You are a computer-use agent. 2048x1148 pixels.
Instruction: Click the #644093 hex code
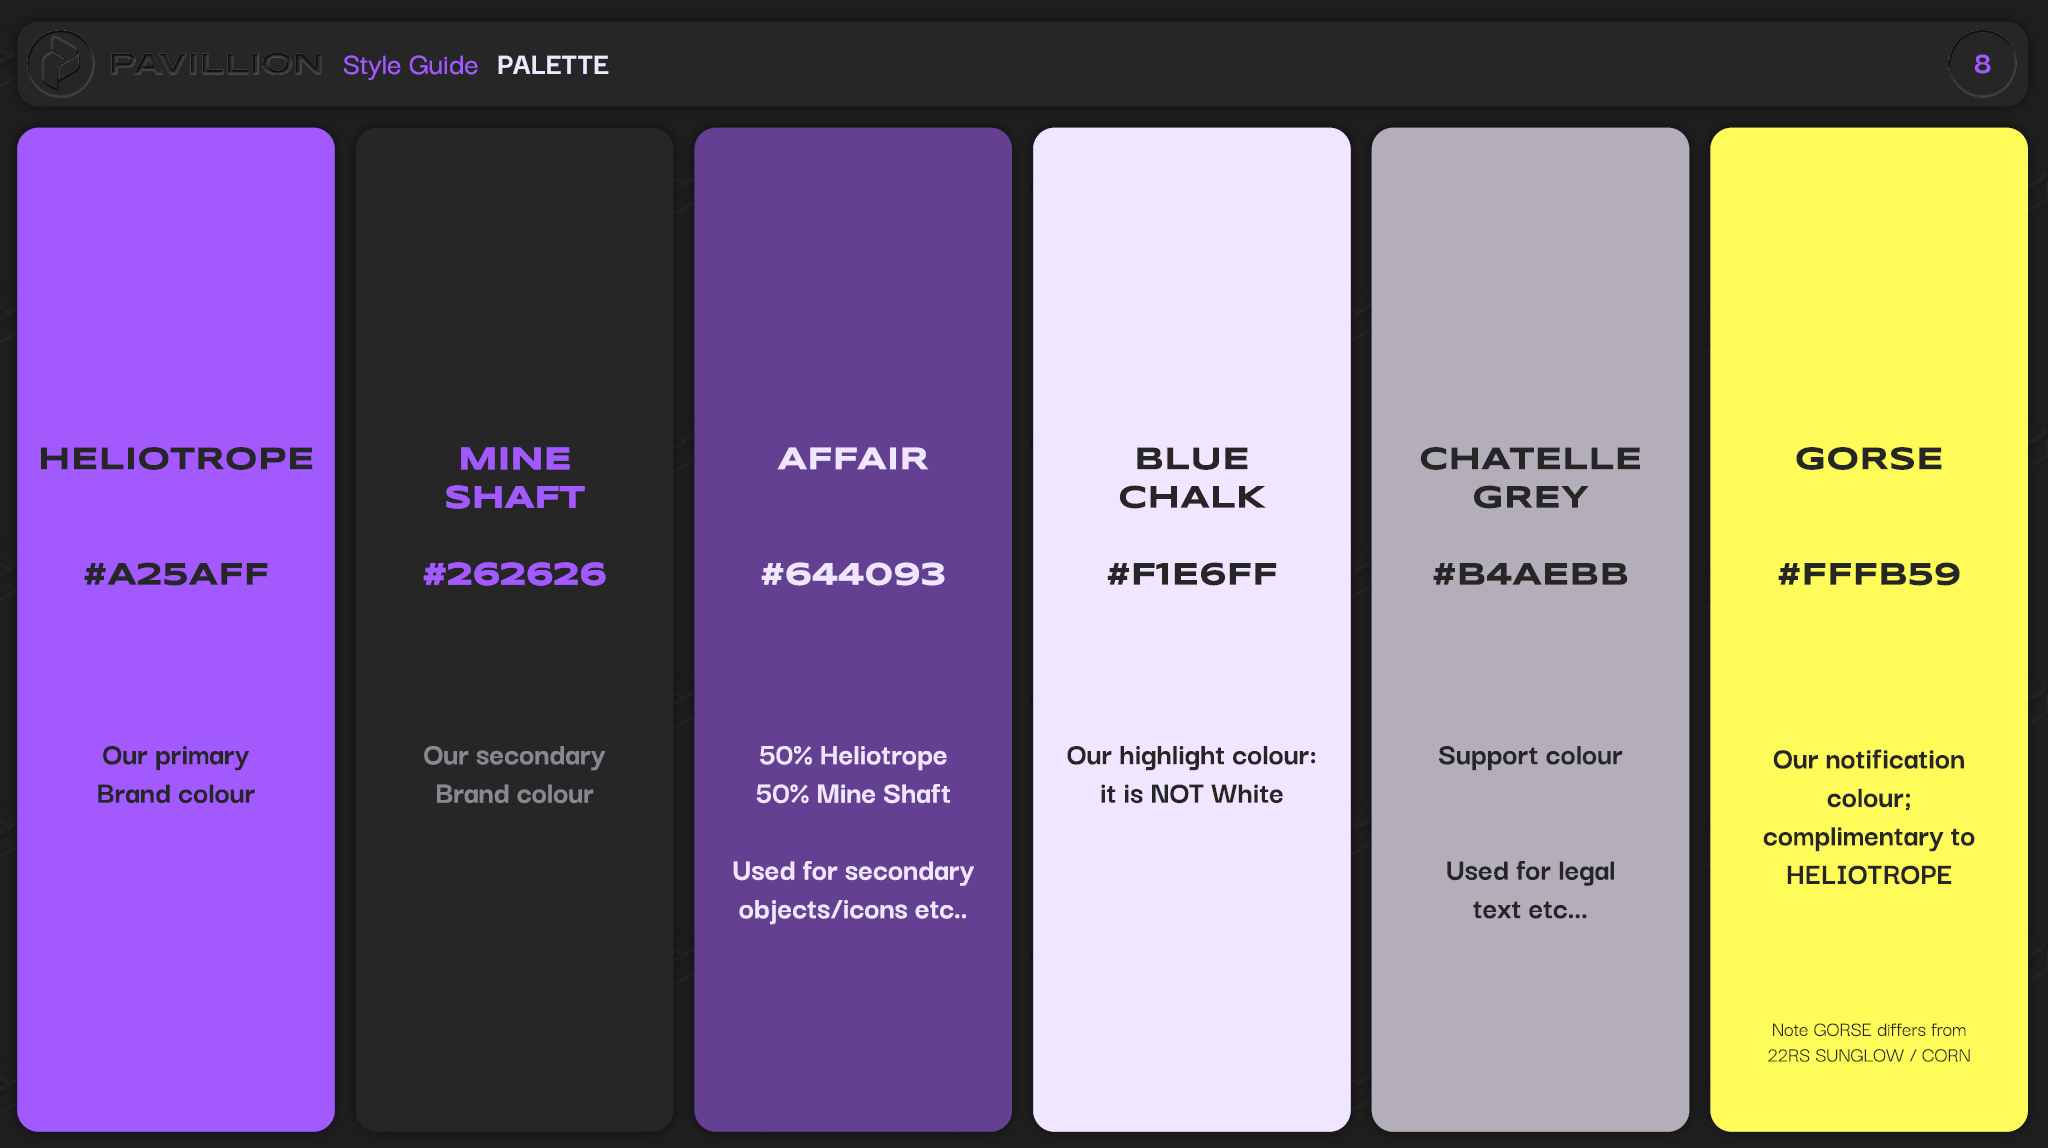coord(852,574)
